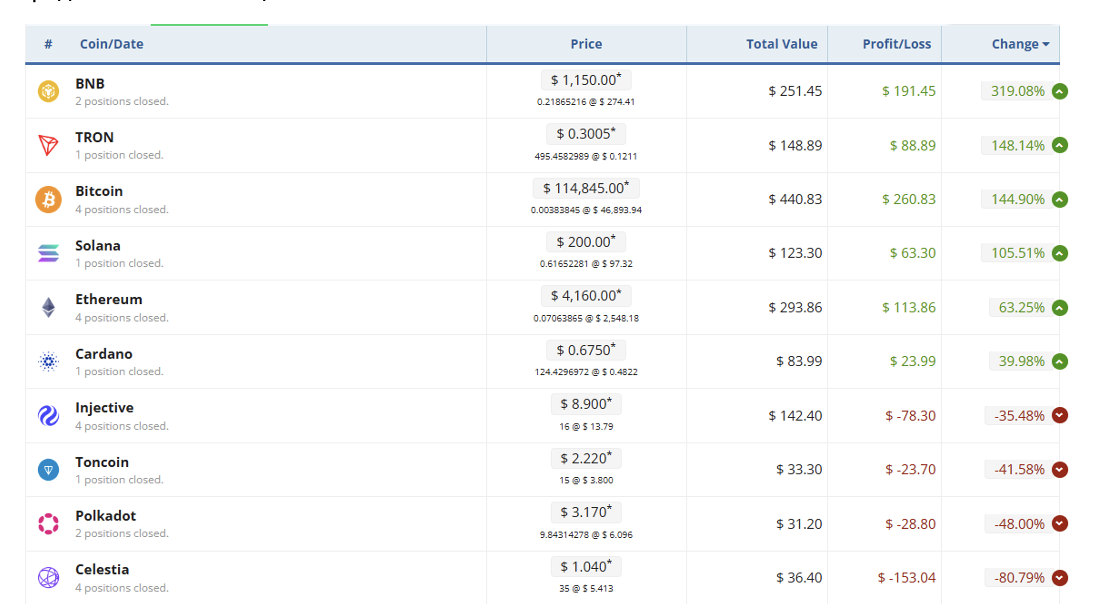Click the Injective red down arrow

(x=1060, y=416)
